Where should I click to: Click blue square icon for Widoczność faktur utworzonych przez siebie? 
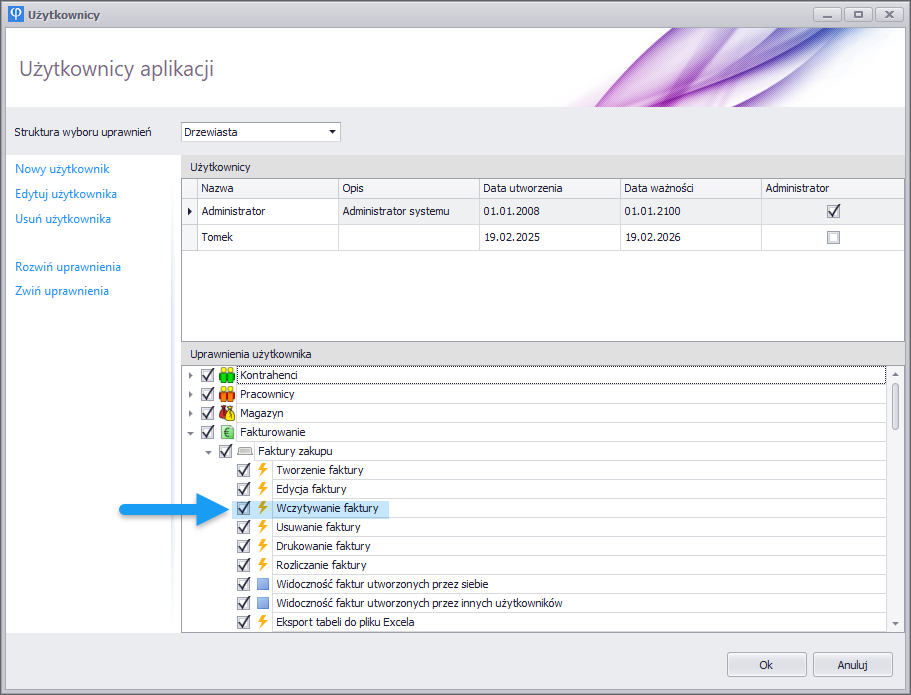[x=263, y=584]
